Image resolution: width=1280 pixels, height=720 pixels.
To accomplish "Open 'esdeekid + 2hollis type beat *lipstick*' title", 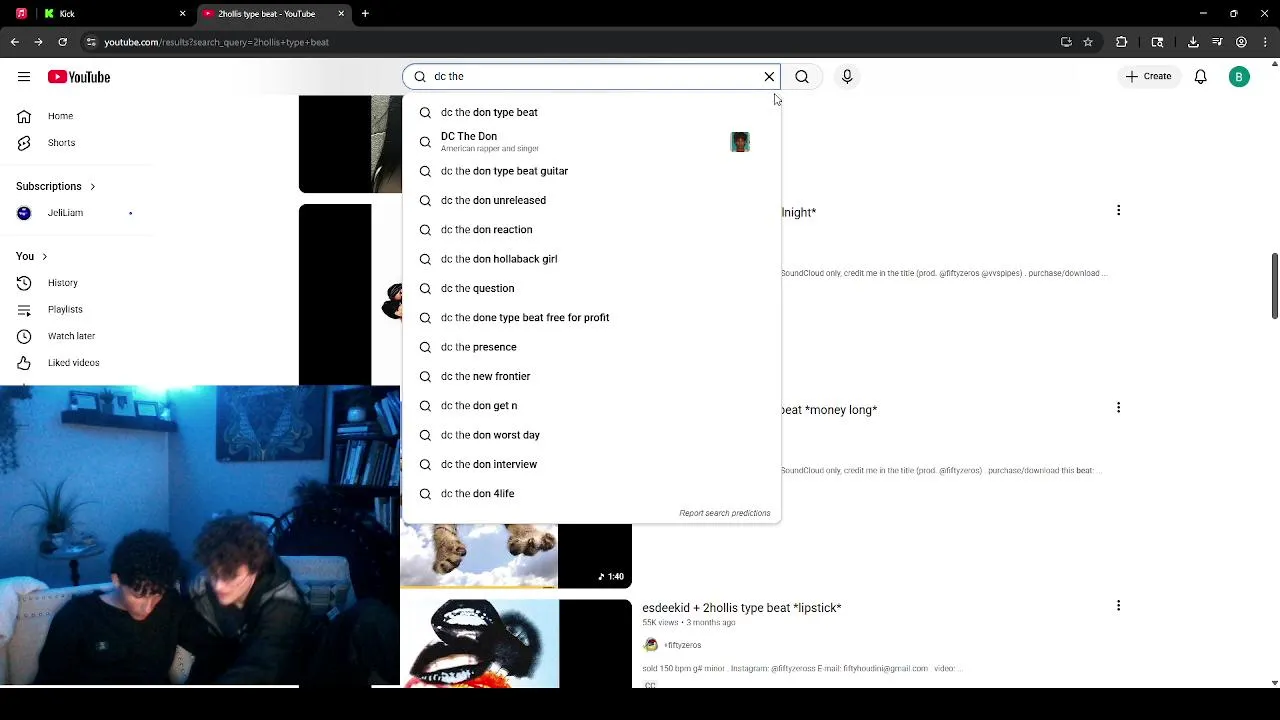I will pos(741,608).
